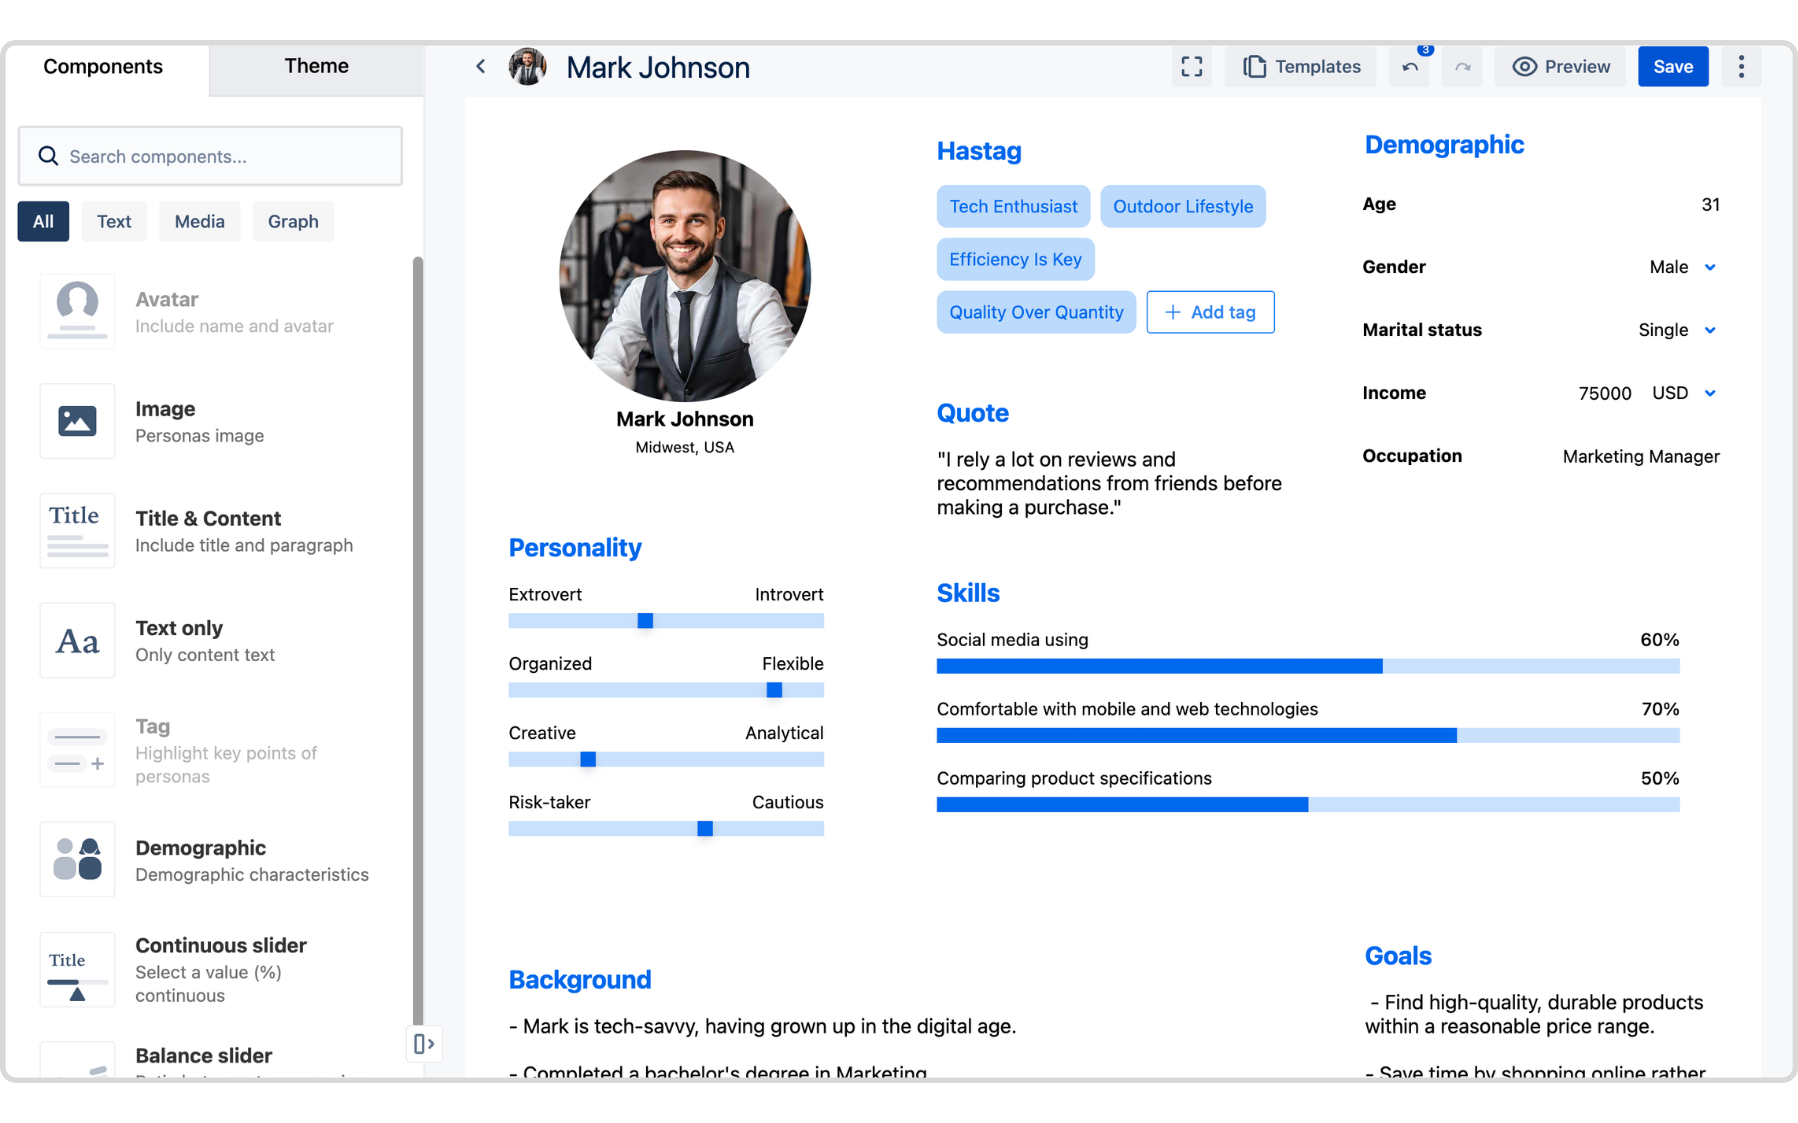The height and width of the screenshot is (1123, 1798).
Task: Select the Avatar component icon
Action: [77, 311]
